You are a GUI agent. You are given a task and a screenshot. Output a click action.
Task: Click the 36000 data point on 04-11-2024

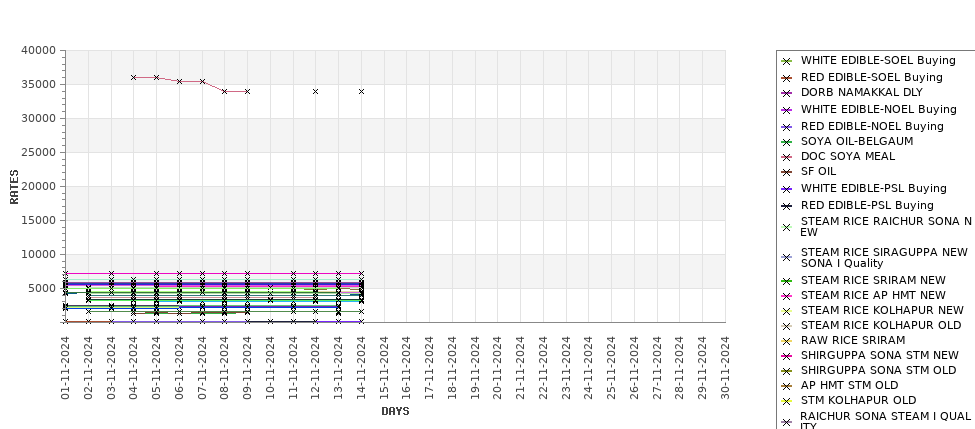point(133,77)
